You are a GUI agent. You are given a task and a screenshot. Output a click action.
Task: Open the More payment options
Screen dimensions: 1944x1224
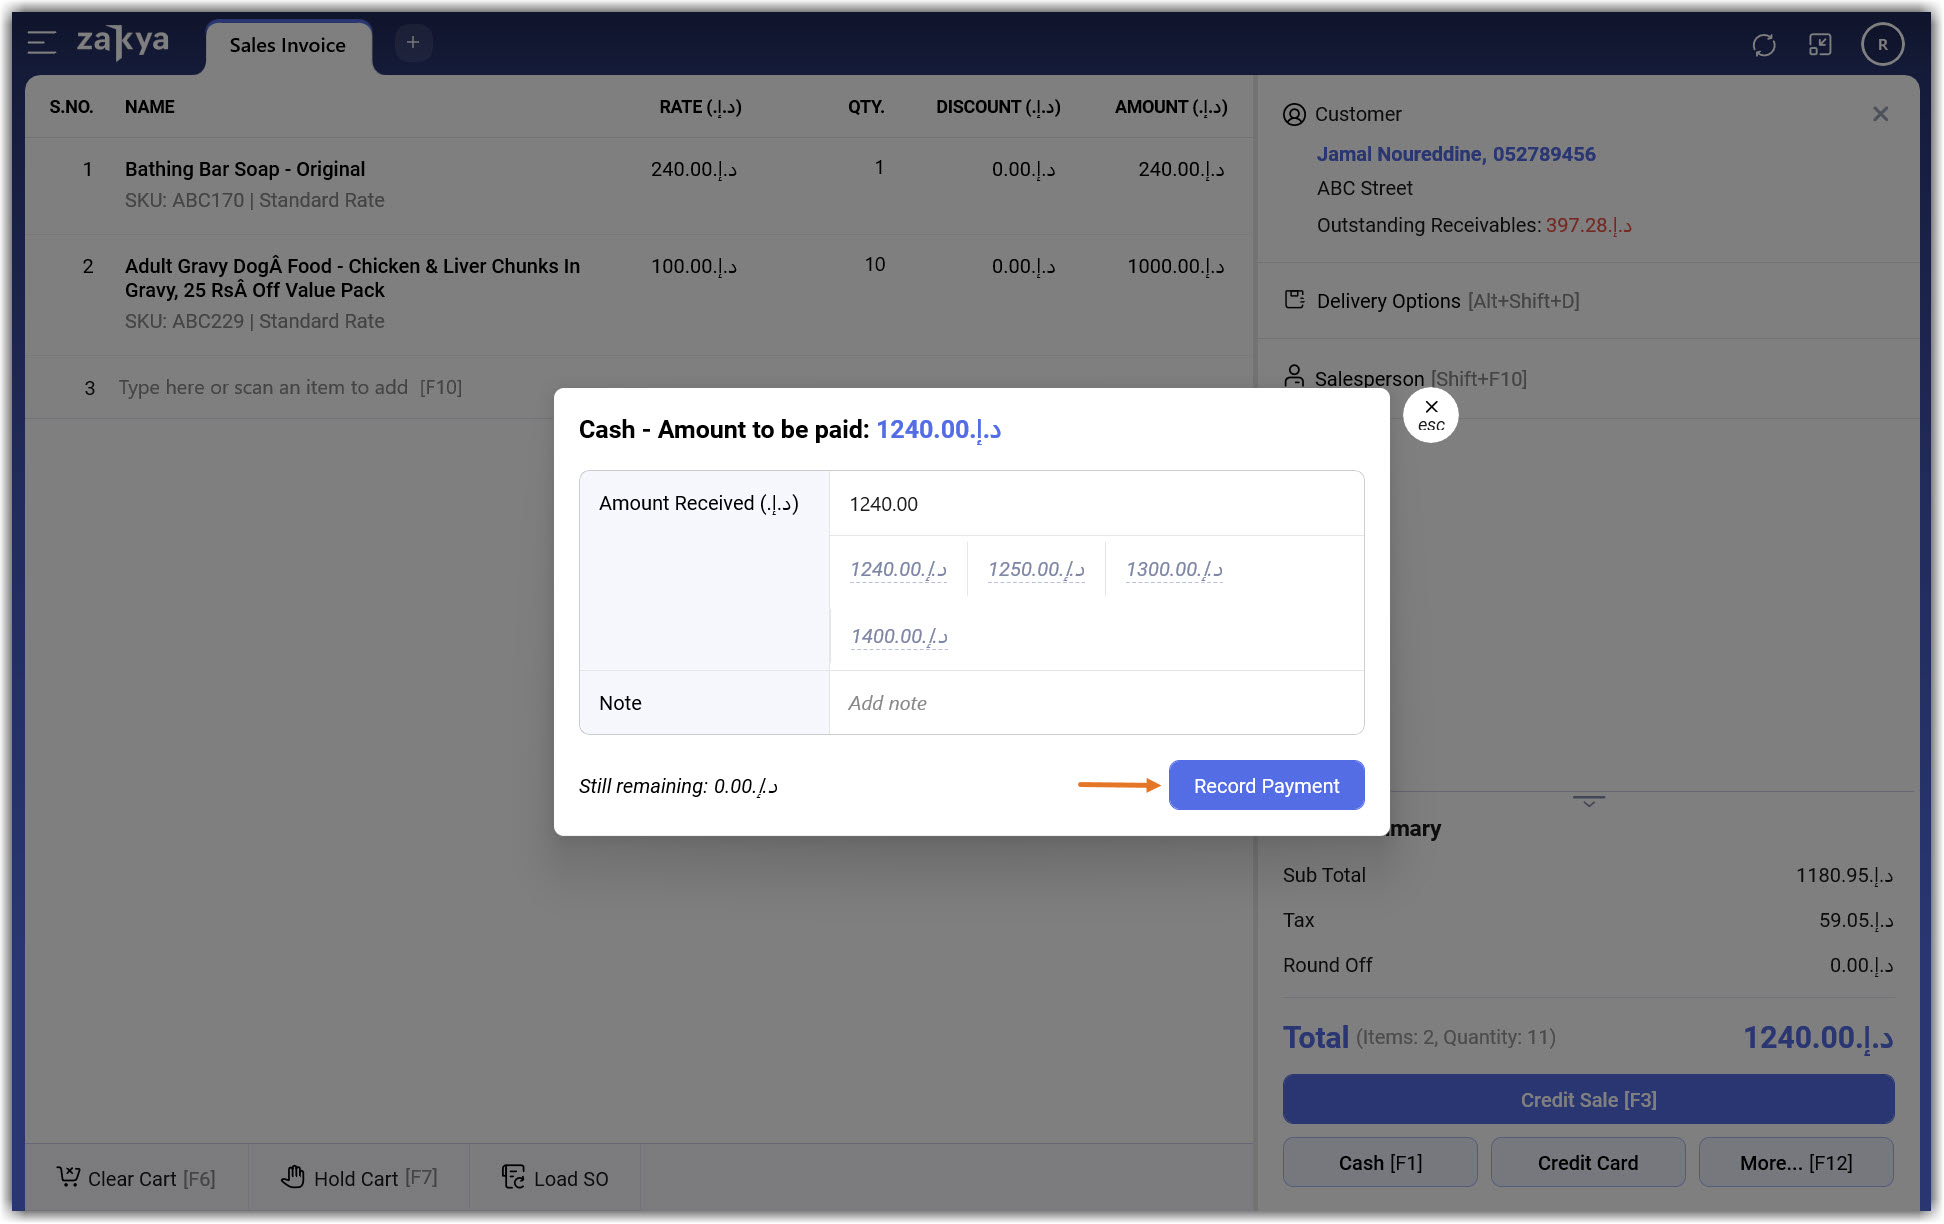pos(1795,1163)
